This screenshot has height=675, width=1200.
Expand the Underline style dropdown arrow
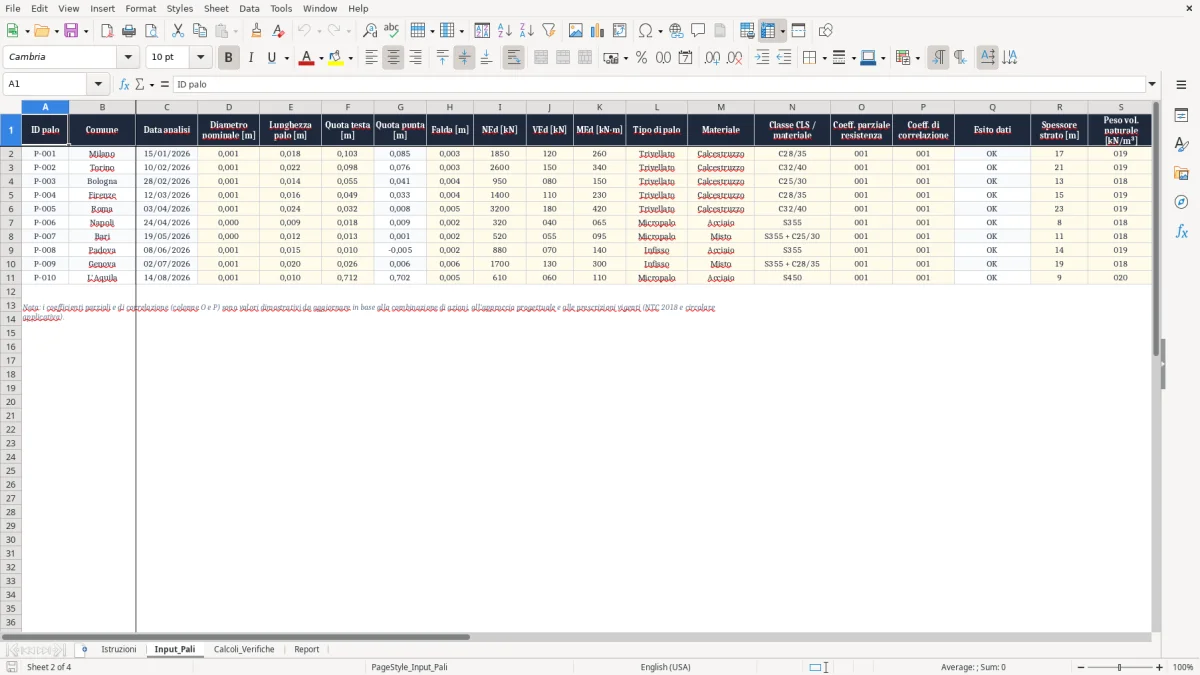286,58
